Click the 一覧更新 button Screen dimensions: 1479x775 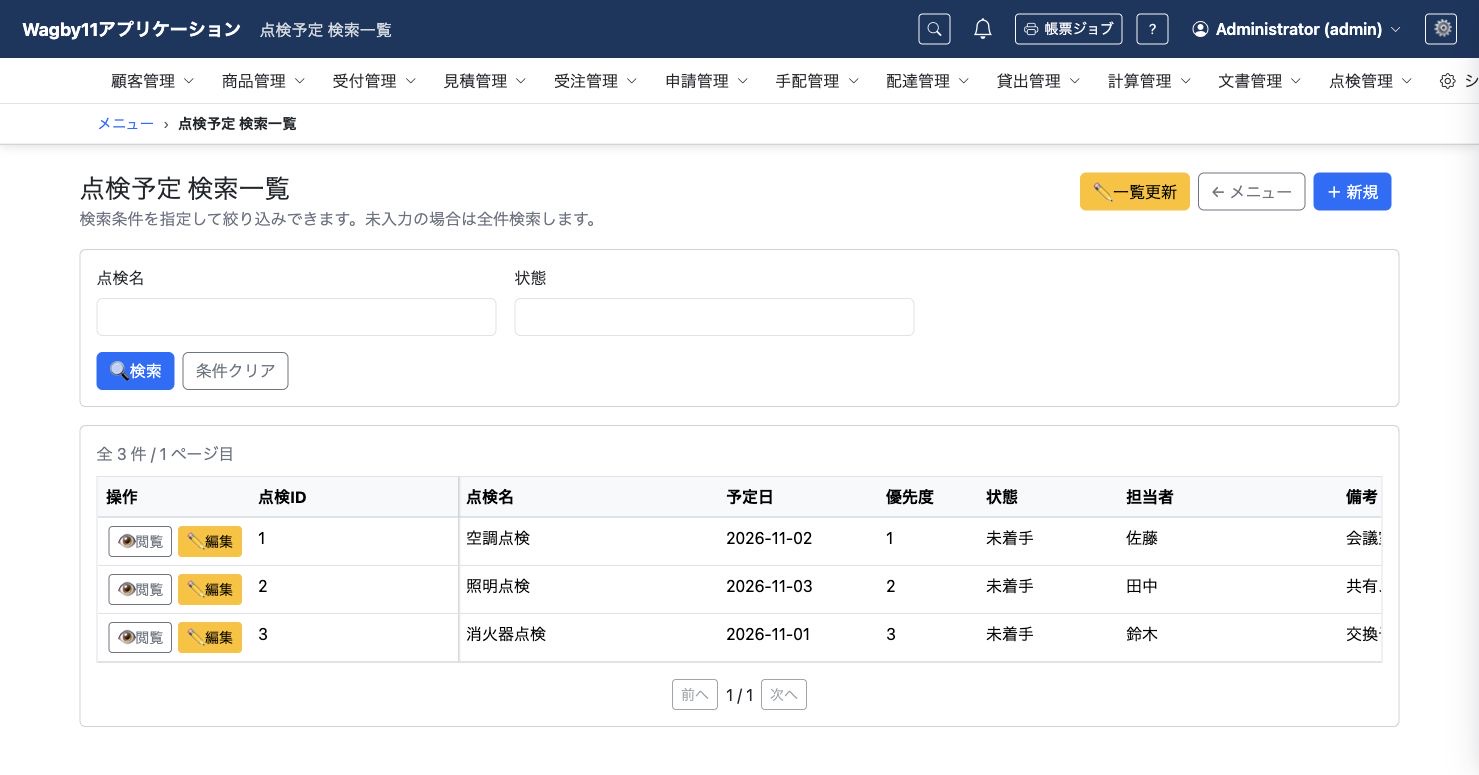pos(1135,192)
